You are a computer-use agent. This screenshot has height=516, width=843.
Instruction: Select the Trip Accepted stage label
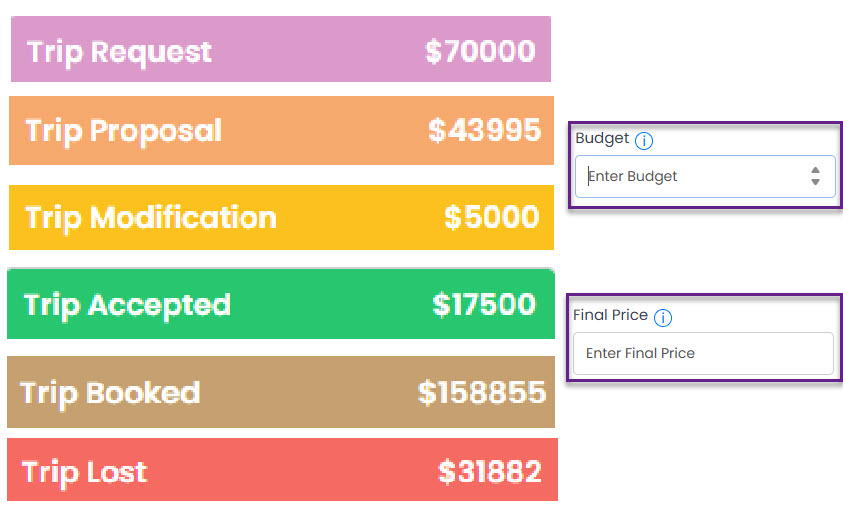(127, 305)
